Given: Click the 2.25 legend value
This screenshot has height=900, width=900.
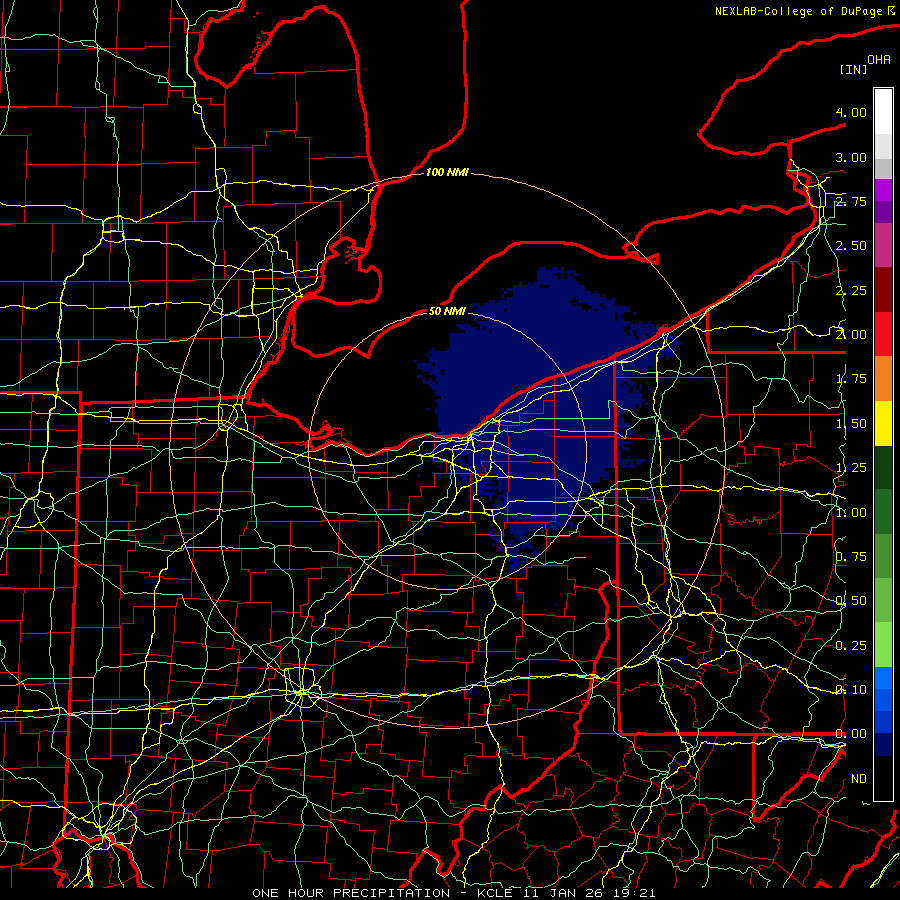Looking at the screenshot, I should (x=851, y=290).
